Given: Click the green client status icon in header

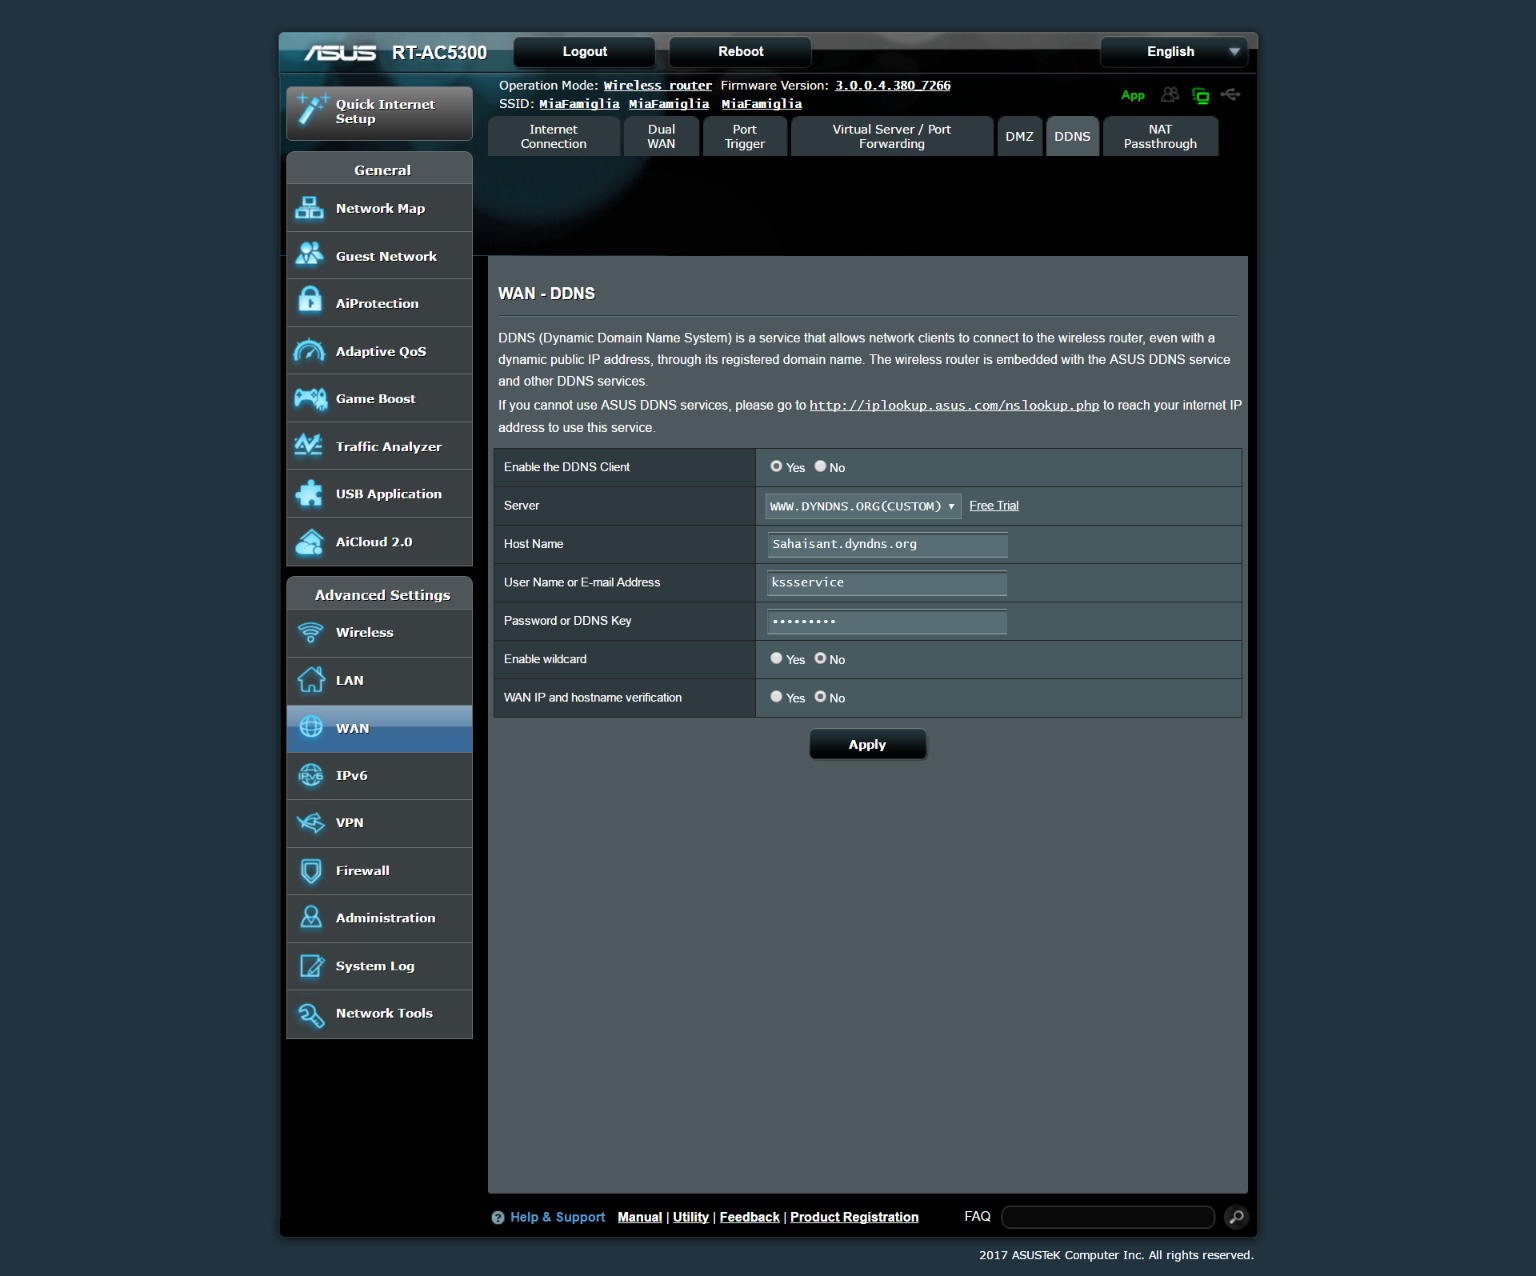Looking at the screenshot, I should pos(1201,96).
